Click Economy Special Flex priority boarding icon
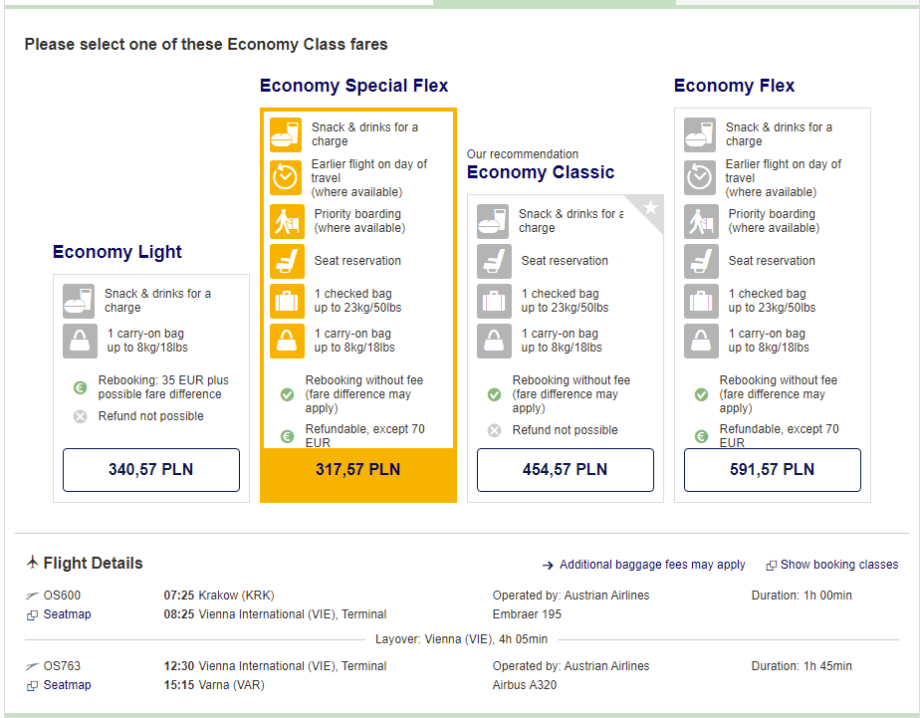Viewport: 920px width, 718px height. 286,220
